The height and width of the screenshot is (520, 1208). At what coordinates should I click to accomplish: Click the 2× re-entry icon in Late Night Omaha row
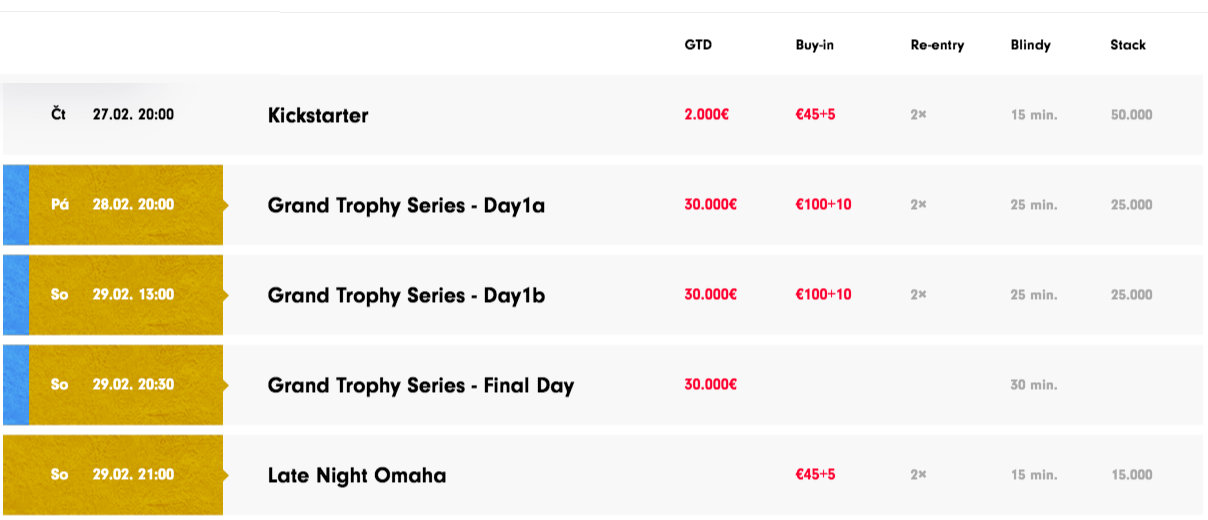click(918, 475)
